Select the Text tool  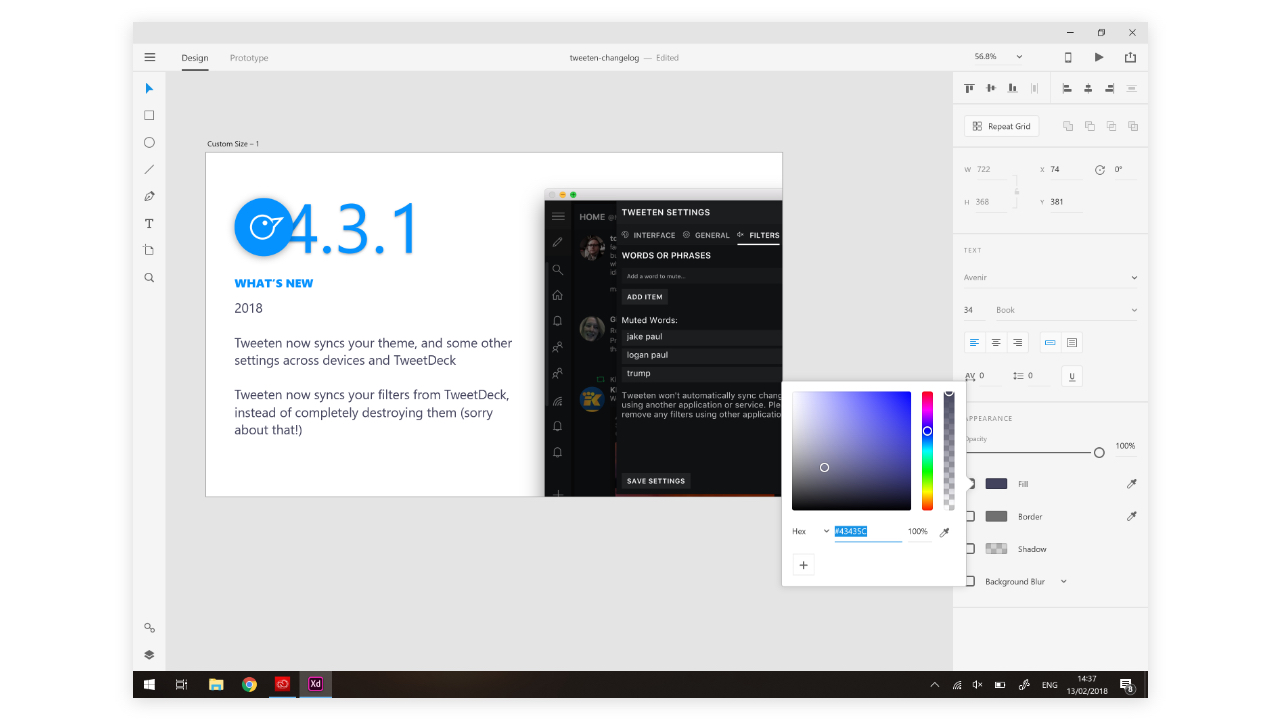pyautogui.click(x=149, y=223)
